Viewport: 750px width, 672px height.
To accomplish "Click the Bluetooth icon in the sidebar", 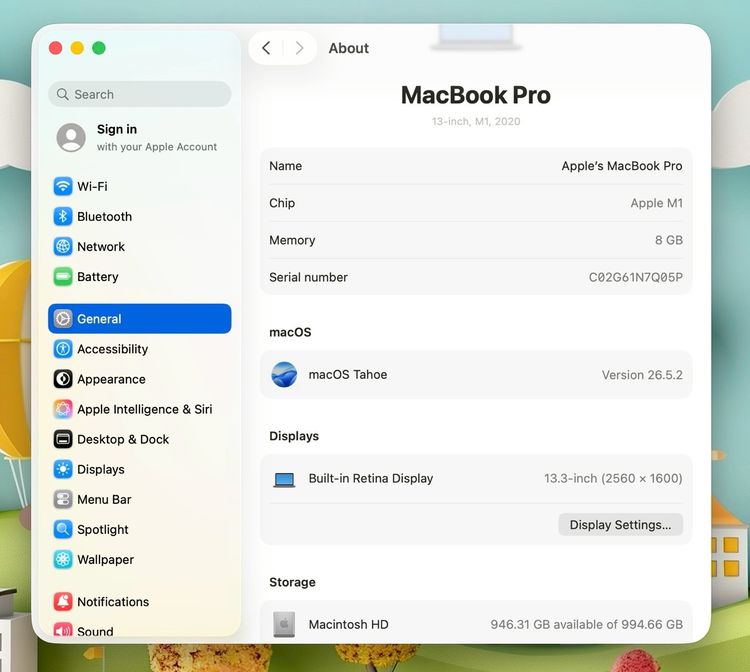I will tap(63, 216).
